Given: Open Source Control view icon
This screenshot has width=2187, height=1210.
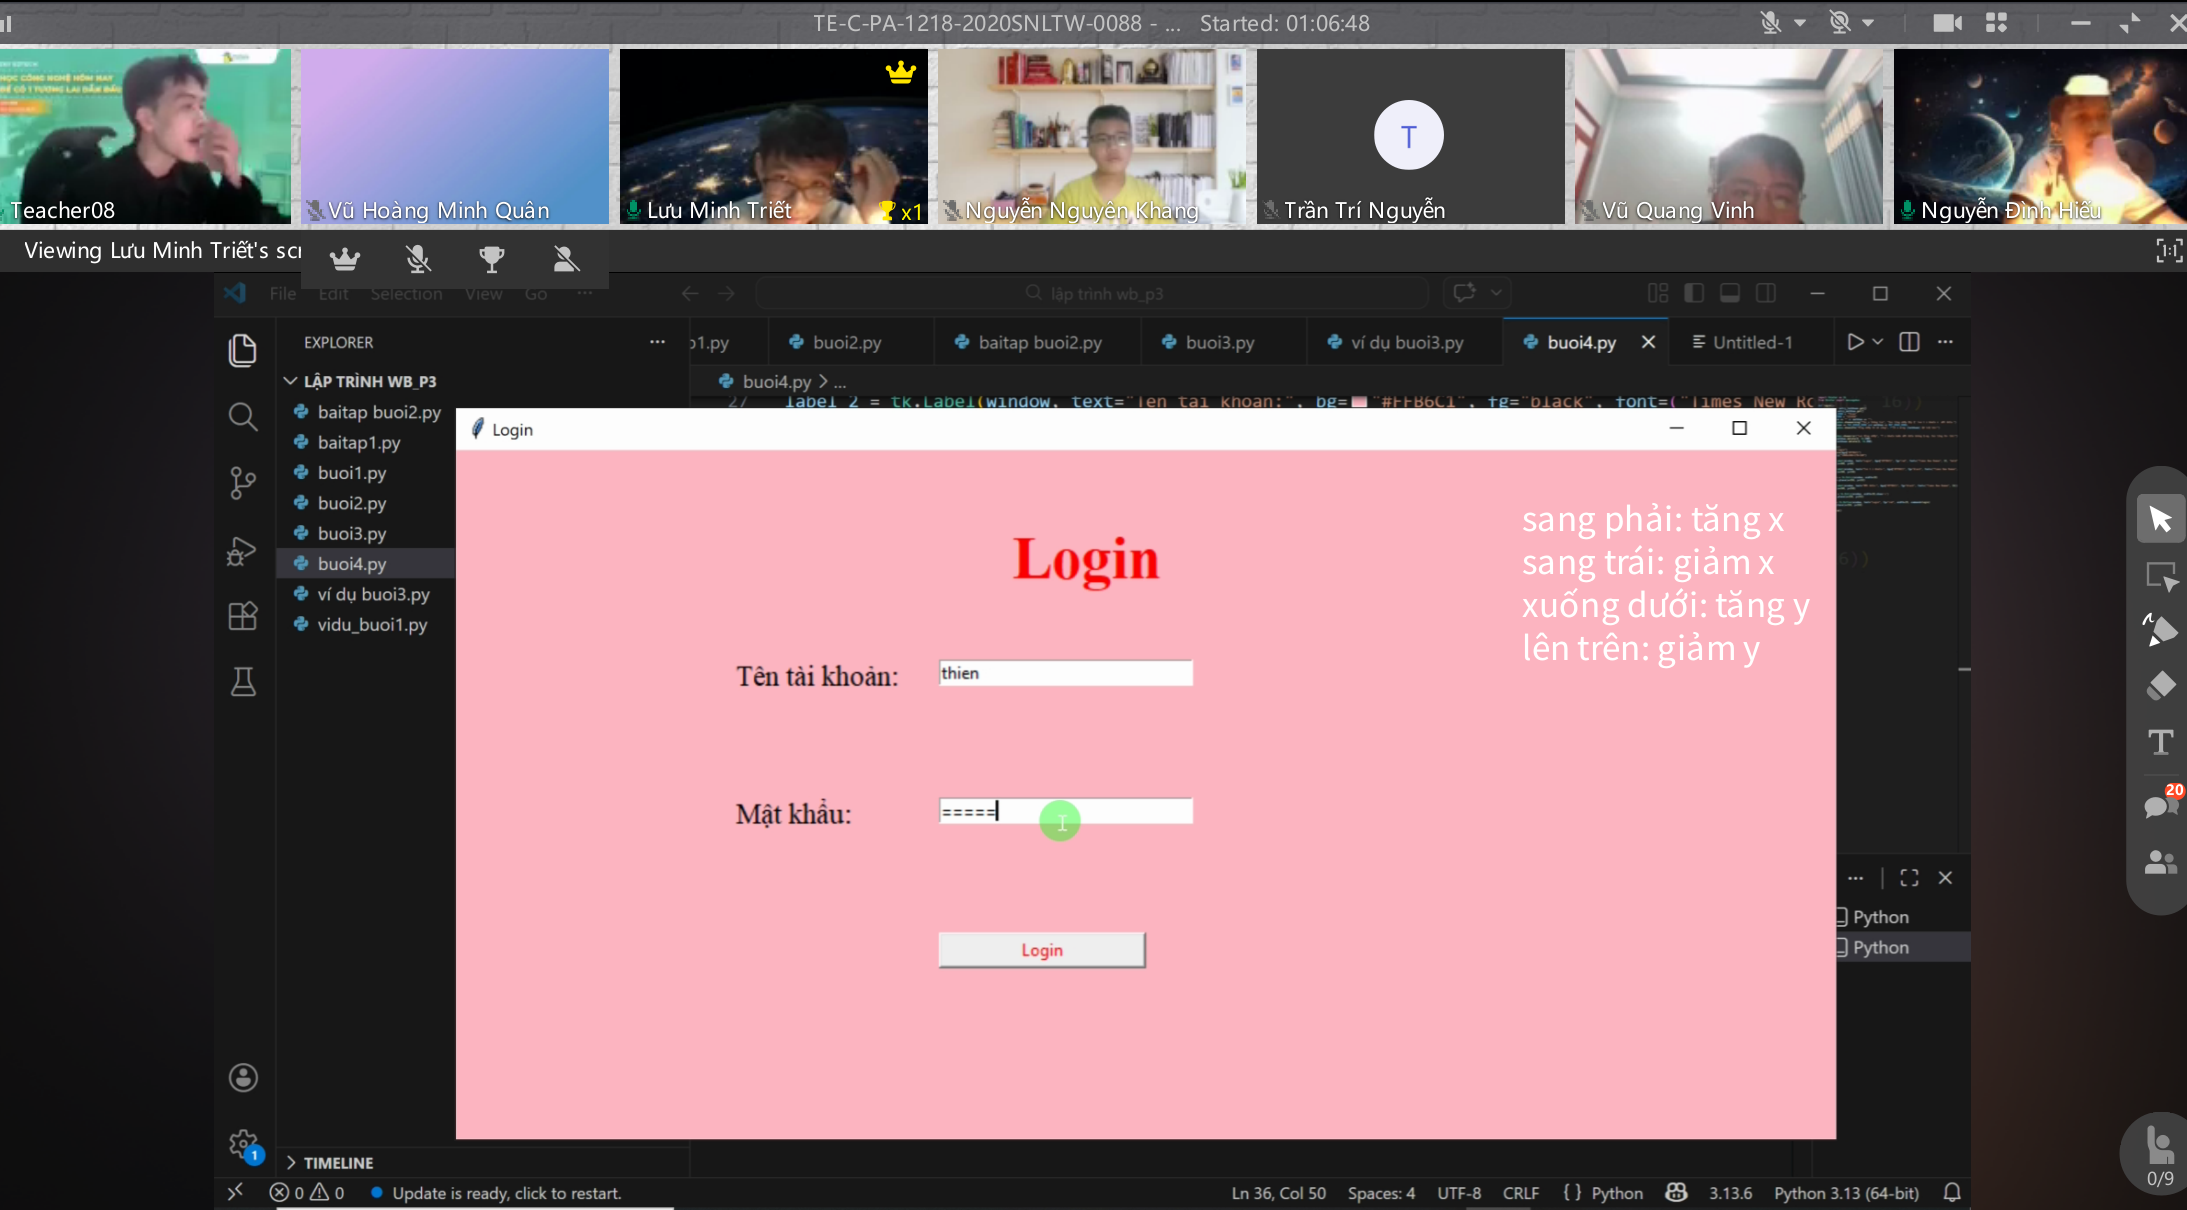Looking at the screenshot, I should click(x=242, y=483).
